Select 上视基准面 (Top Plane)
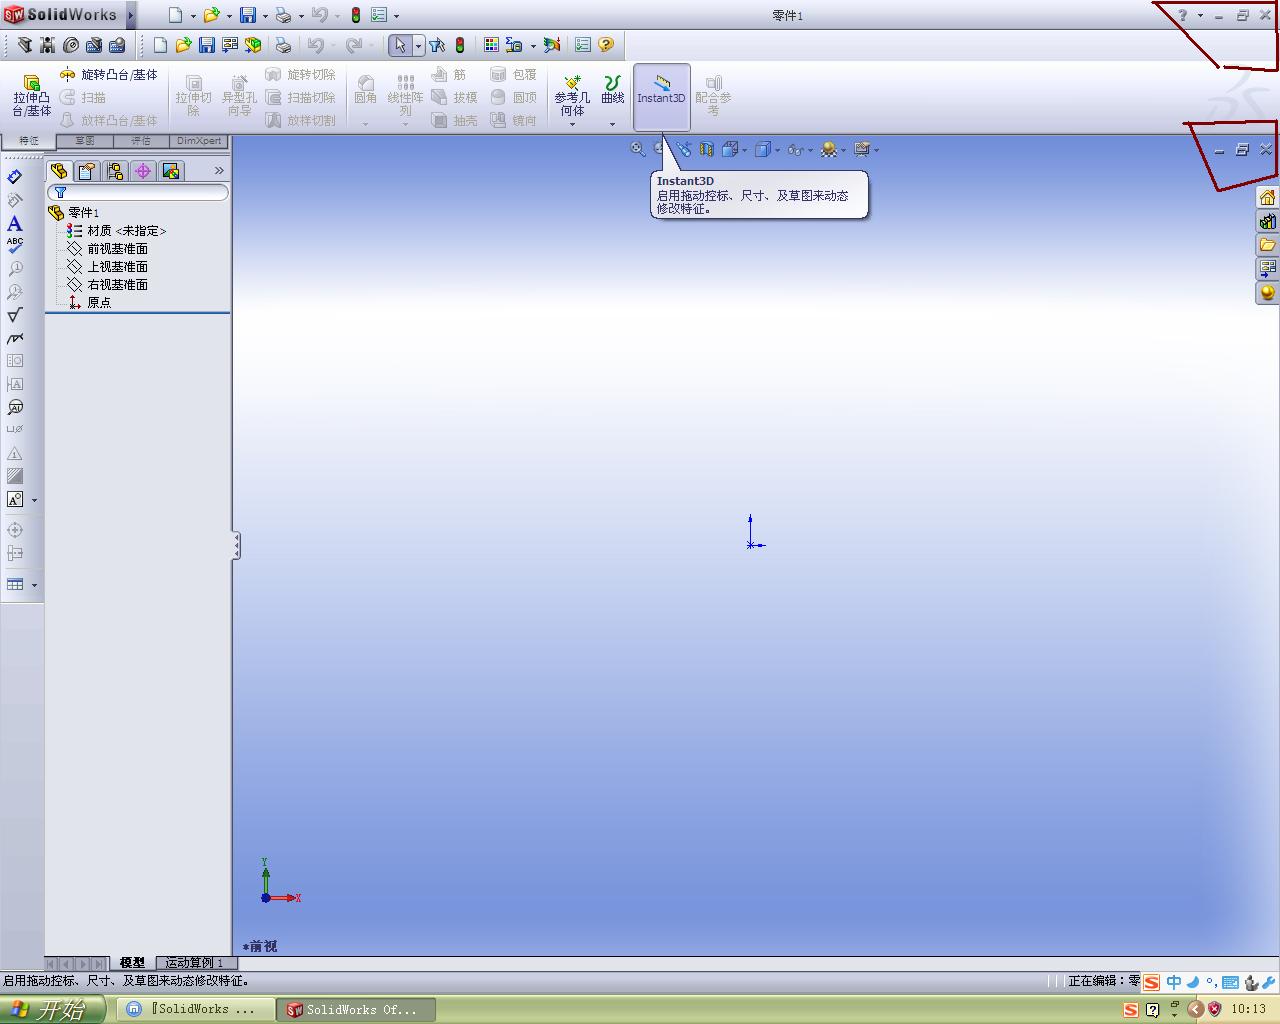Viewport: 1280px width, 1024px height. (108, 266)
